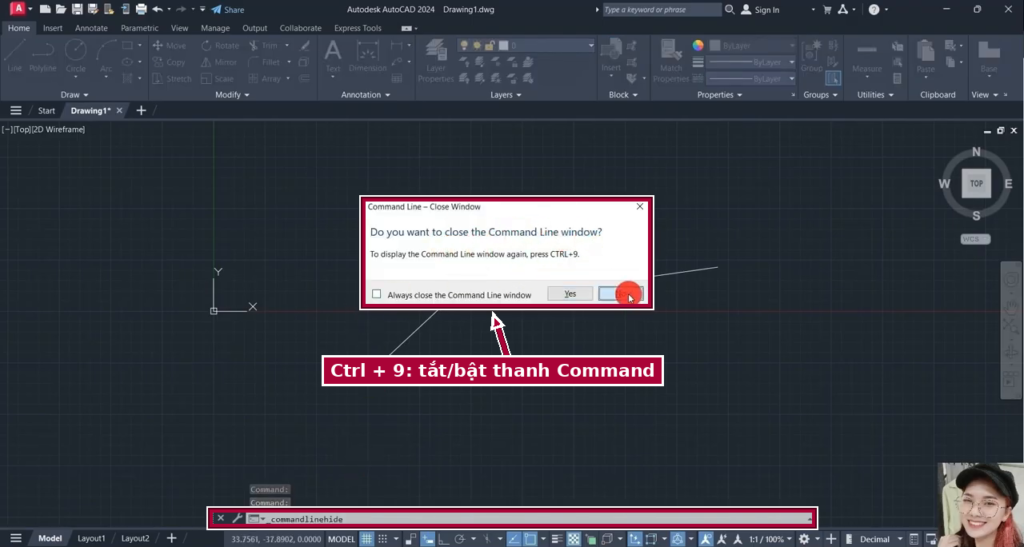Expand the Block panel dropdown
The width and height of the screenshot is (1024, 547).
623,95
